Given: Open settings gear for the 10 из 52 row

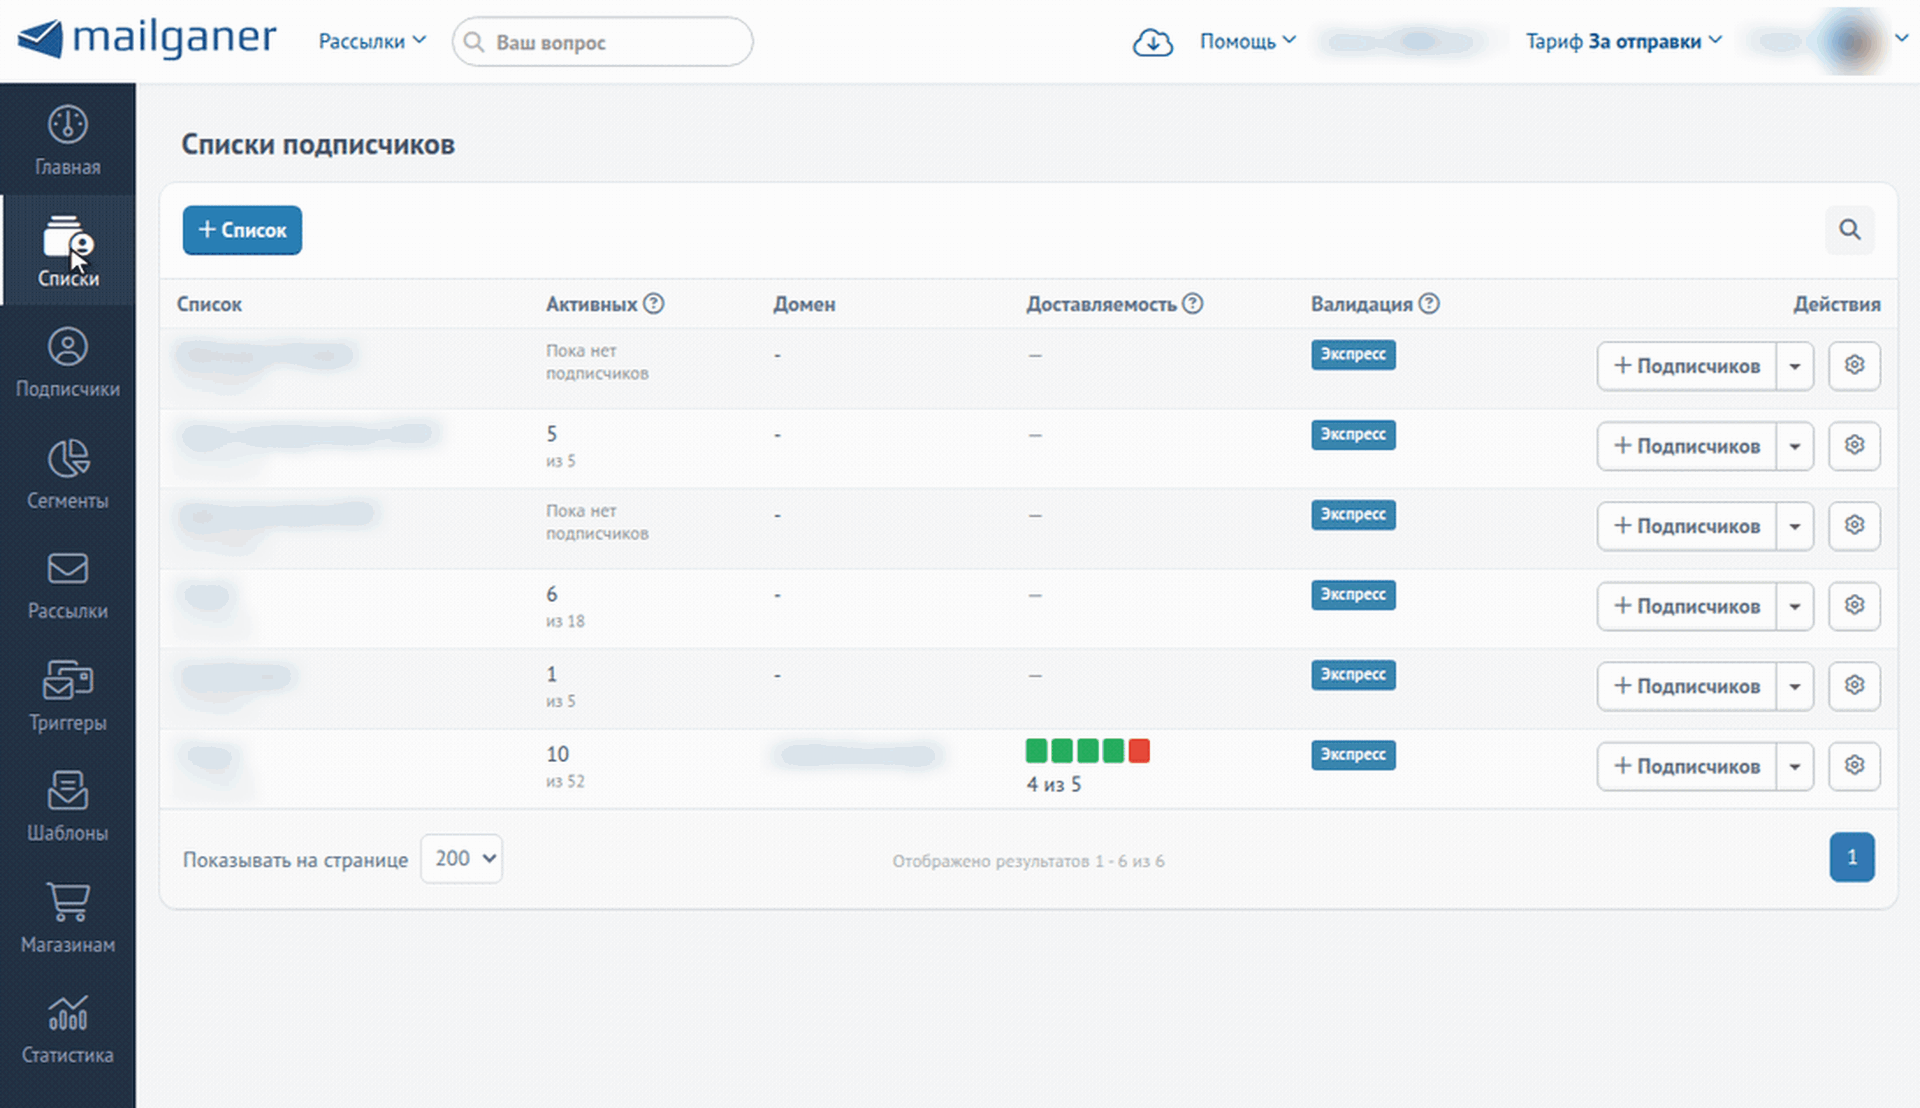Looking at the screenshot, I should 1854,765.
